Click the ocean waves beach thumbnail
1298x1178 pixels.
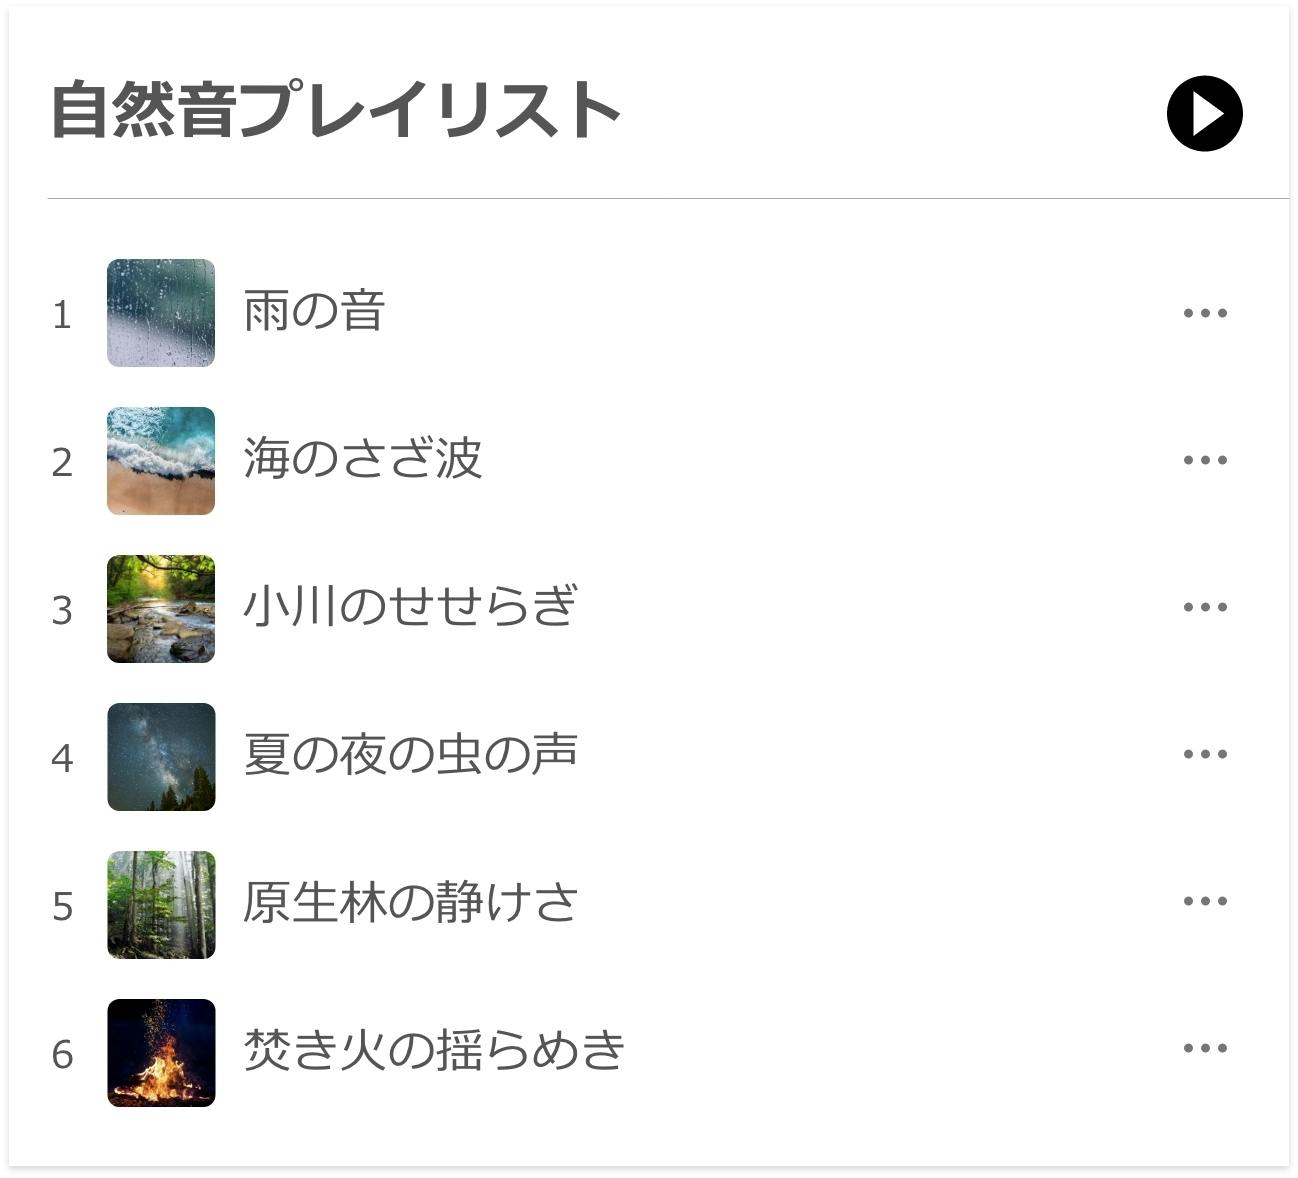[x=161, y=461]
